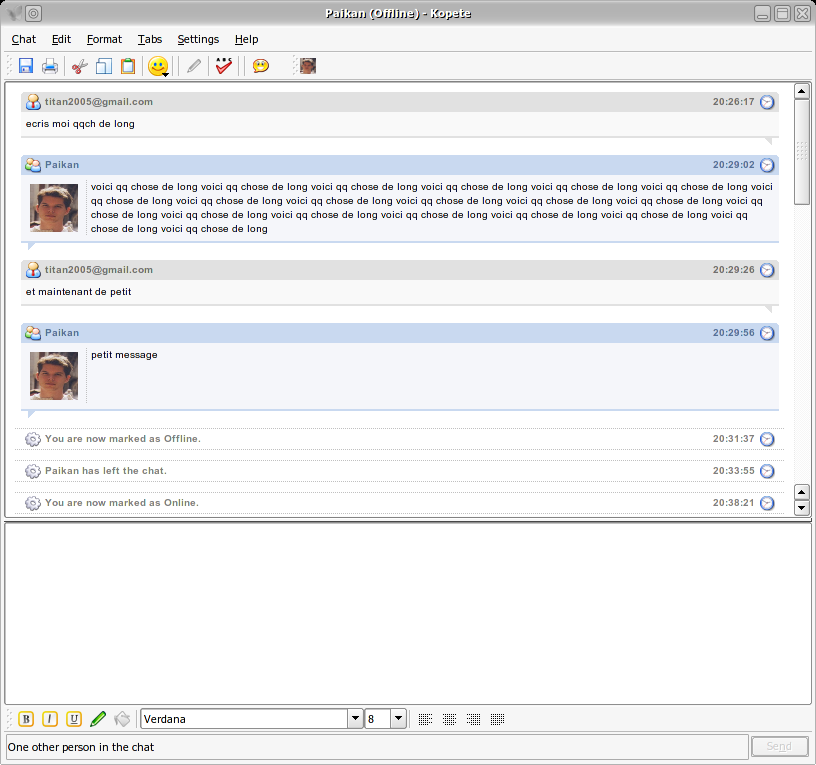Screen dimensions: 816x765
Task: Click the chat scrollbar upper down-arrow button
Action: coord(801,492)
